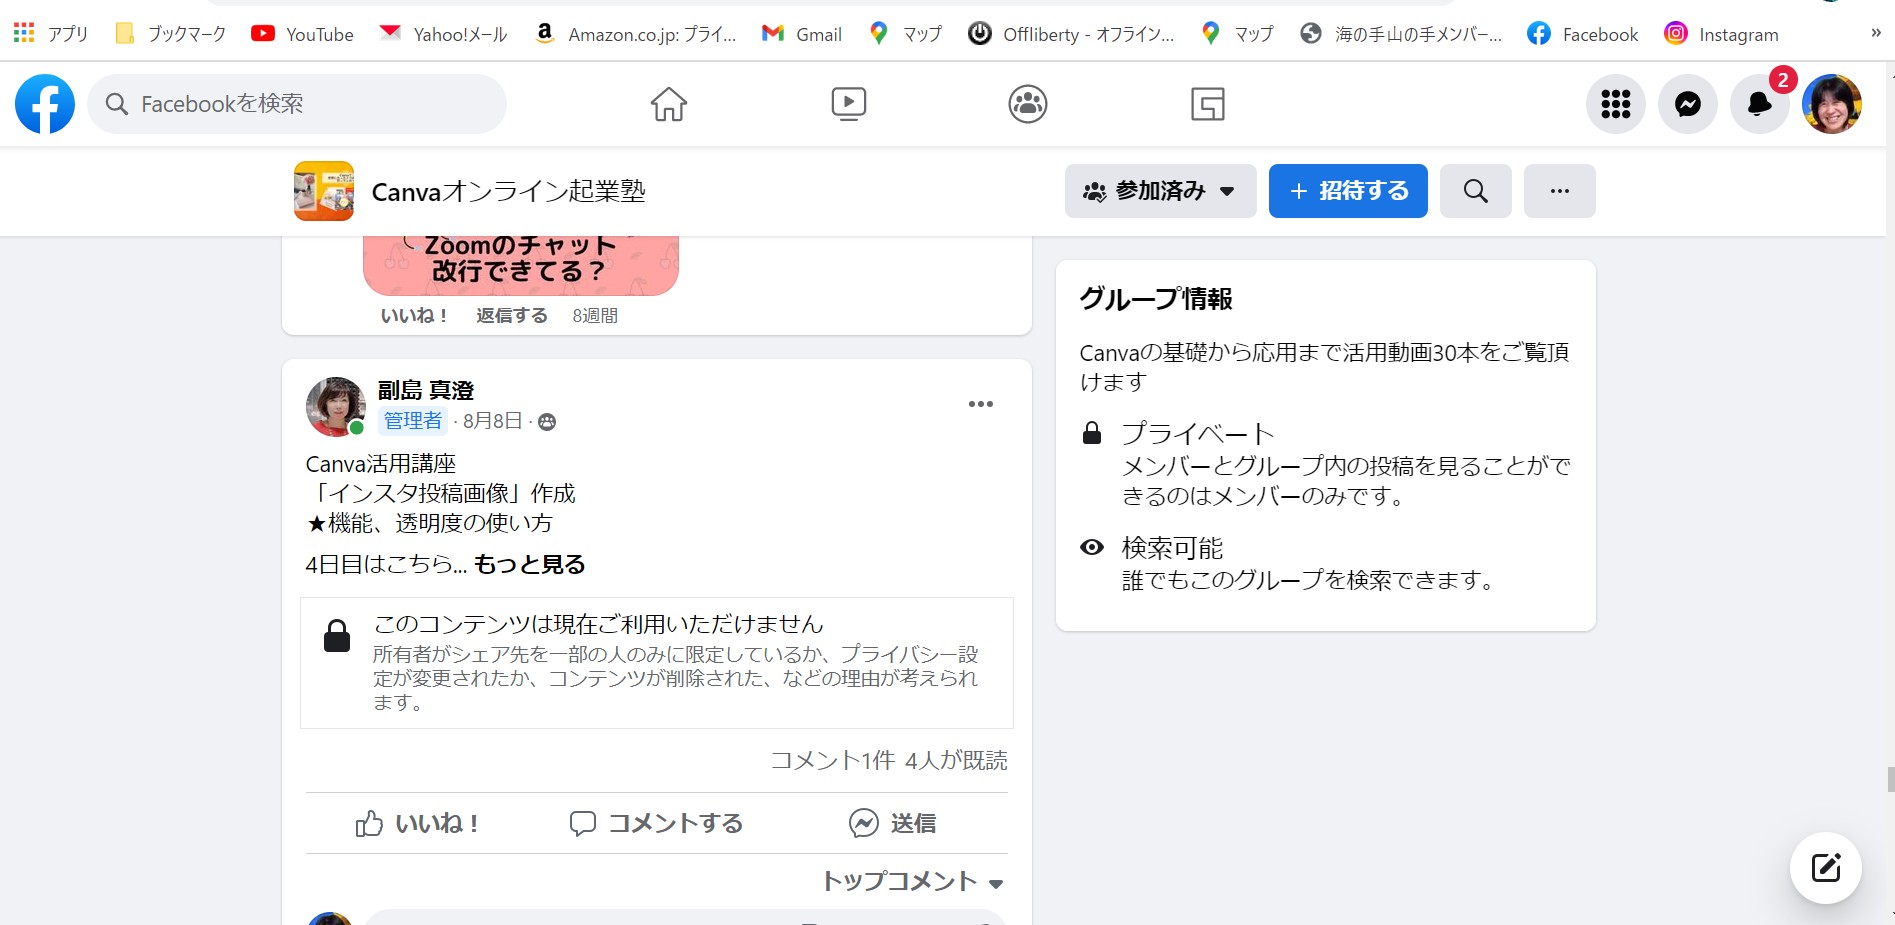Show more bookmarks chevron in bookmarks bar

point(1876,34)
